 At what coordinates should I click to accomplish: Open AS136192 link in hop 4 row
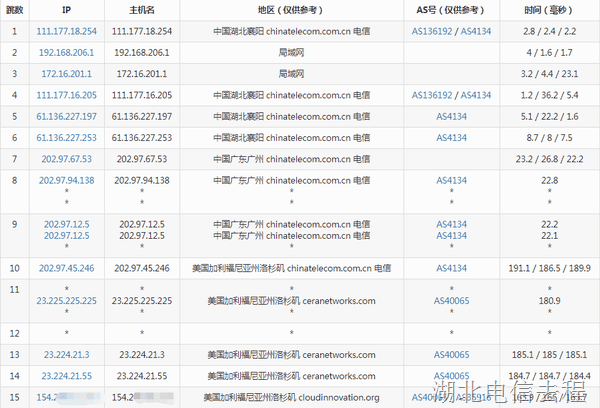[432, 95]
